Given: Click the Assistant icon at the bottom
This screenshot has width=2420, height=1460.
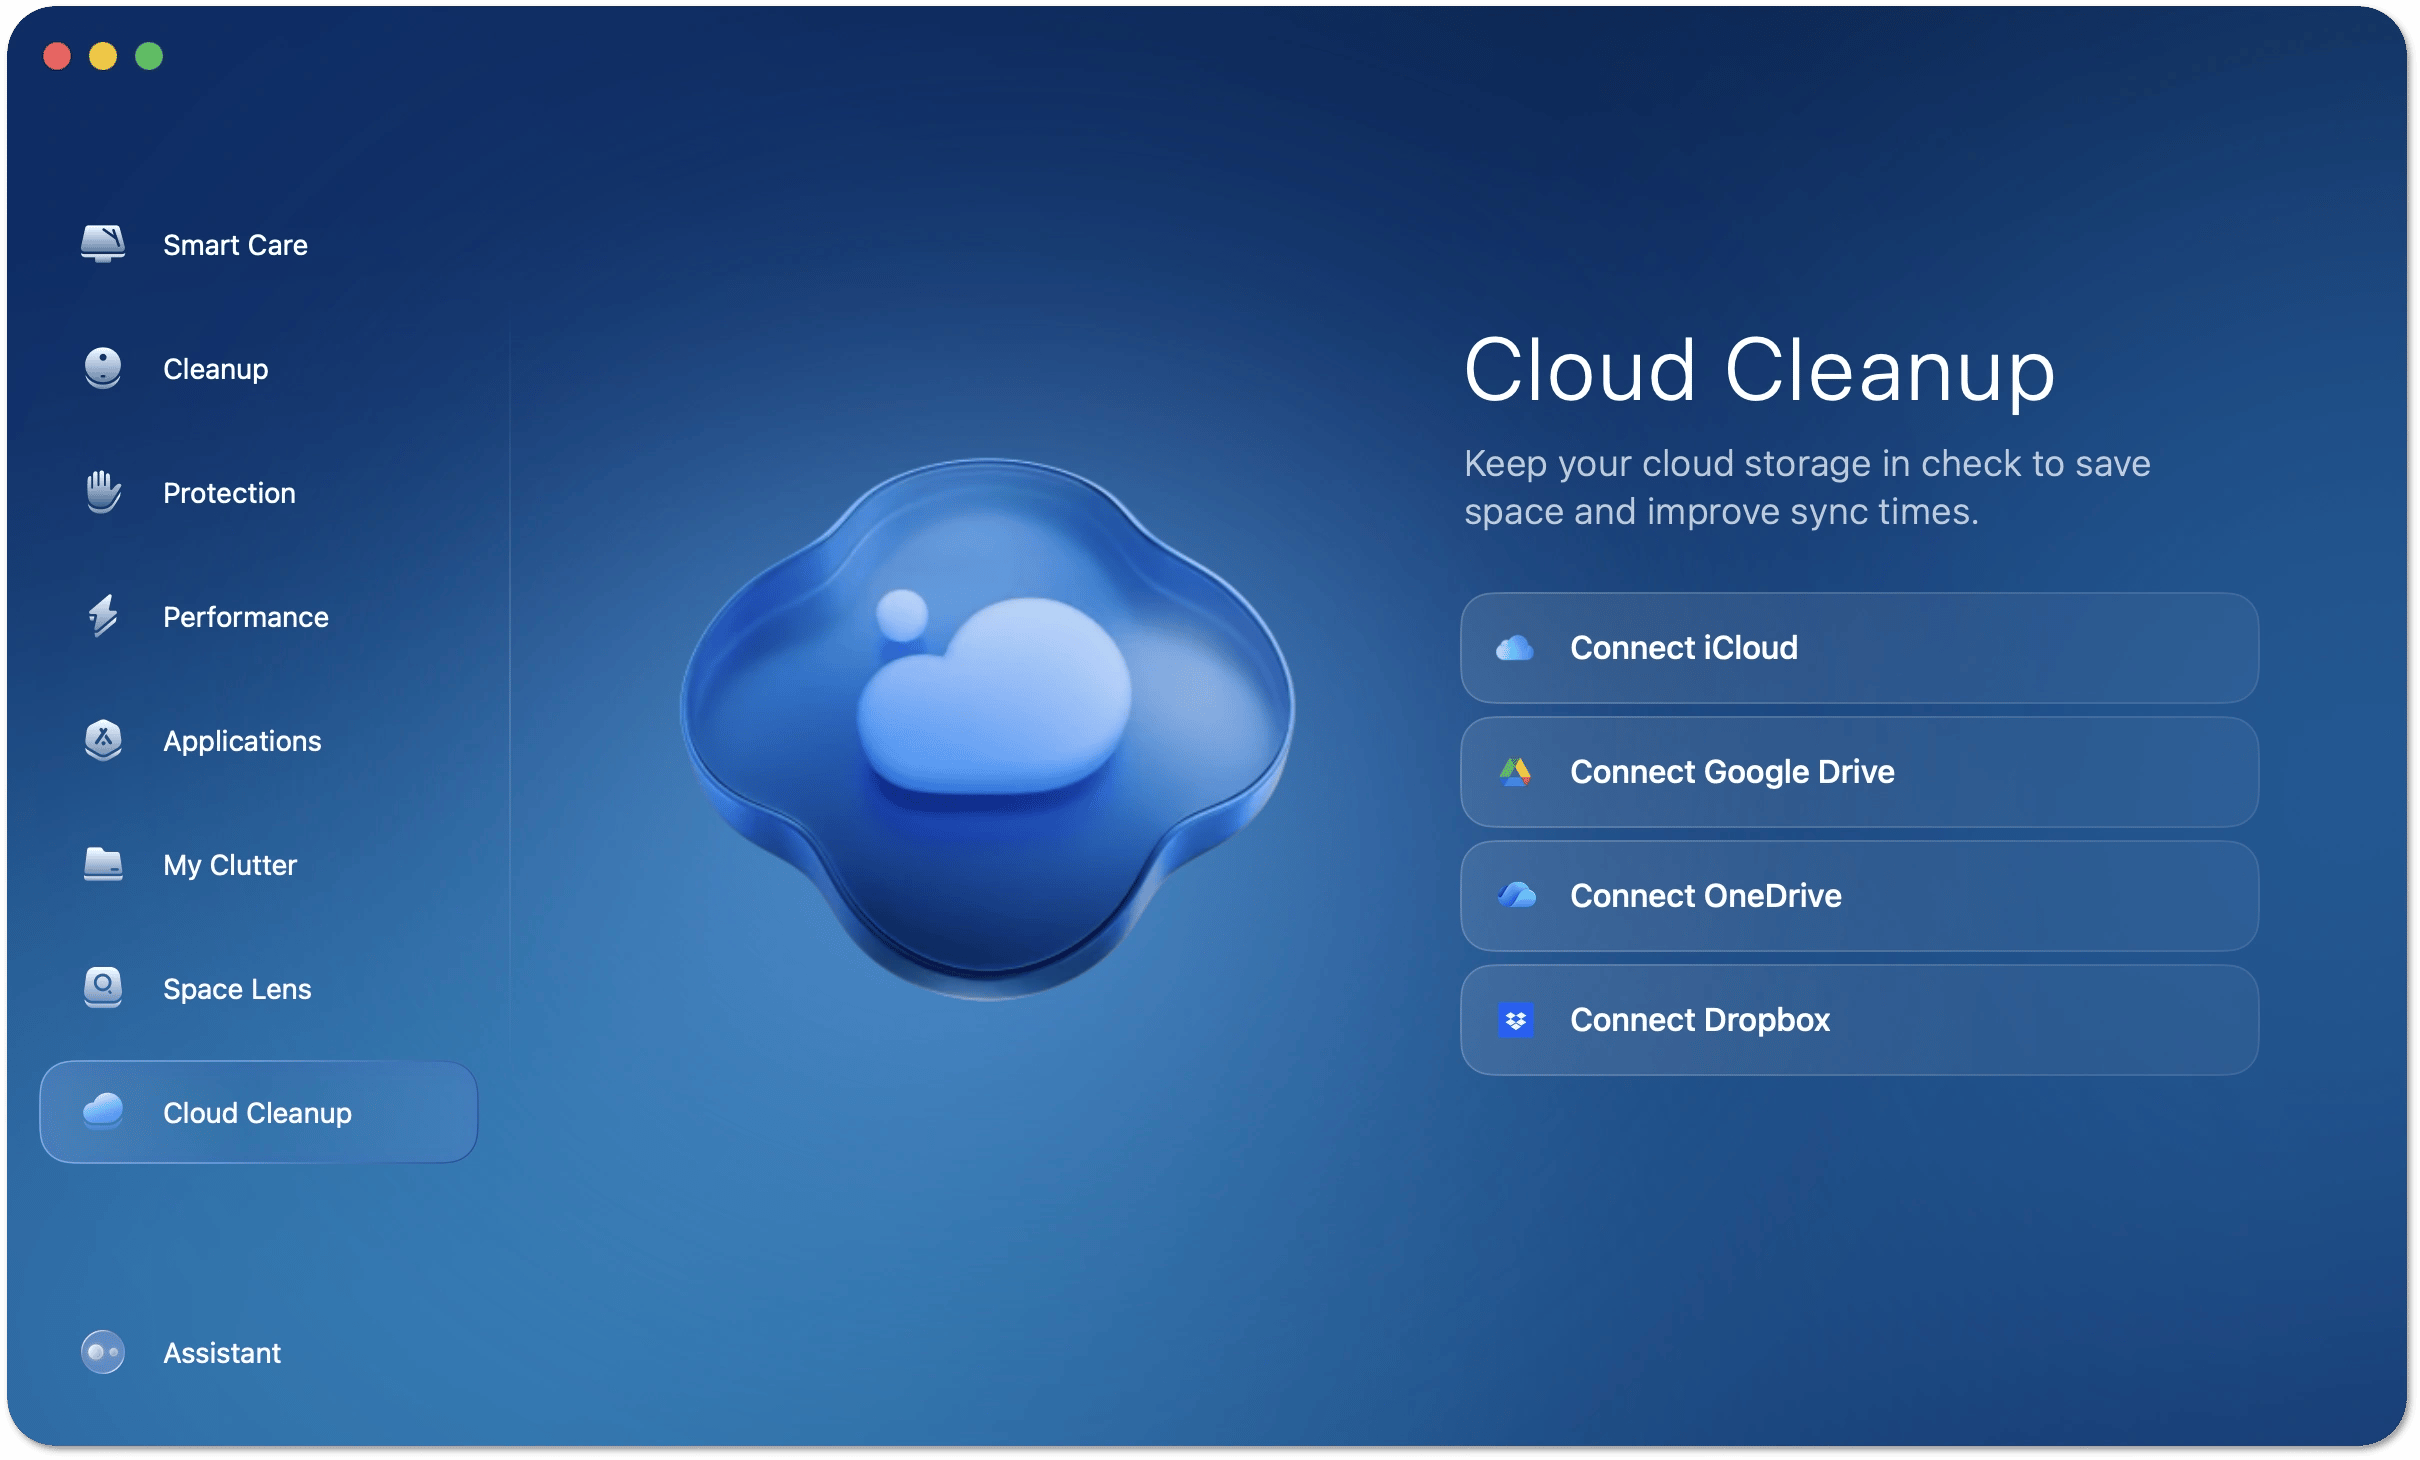Looking at the screenshot, I should [103, 1352].
